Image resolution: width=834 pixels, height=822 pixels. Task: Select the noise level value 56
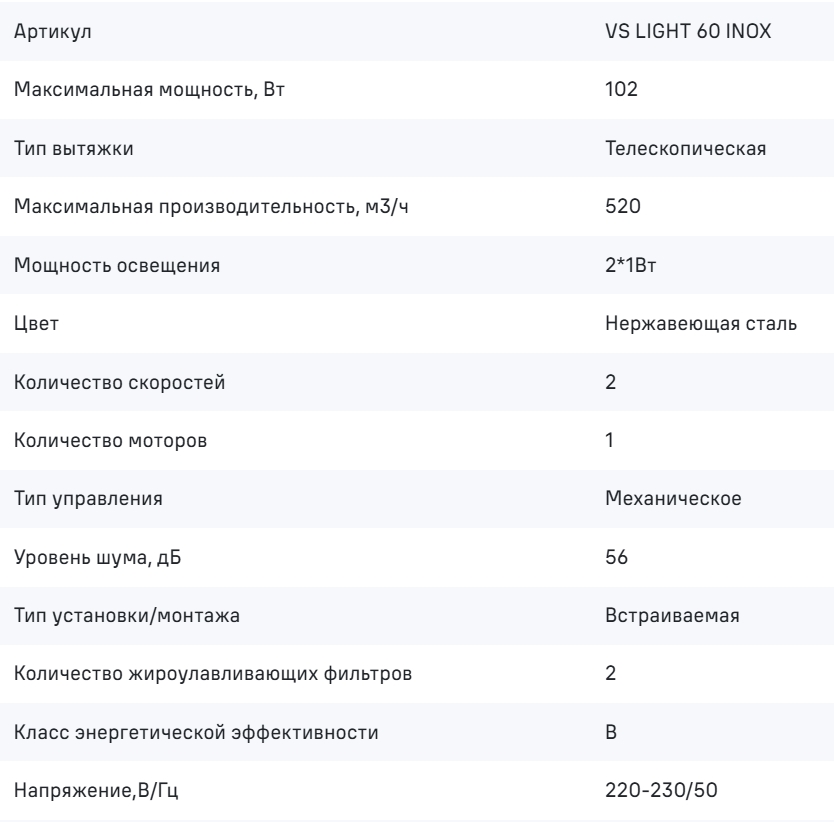(616, 557)
